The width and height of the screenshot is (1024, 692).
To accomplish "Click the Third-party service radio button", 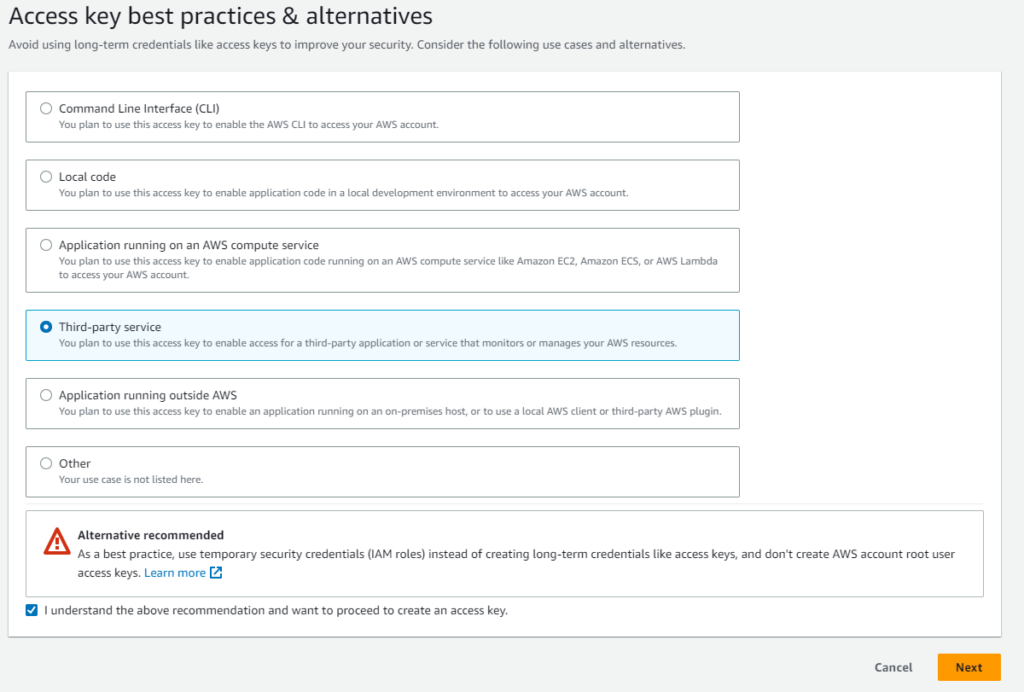I will point(46,326).
